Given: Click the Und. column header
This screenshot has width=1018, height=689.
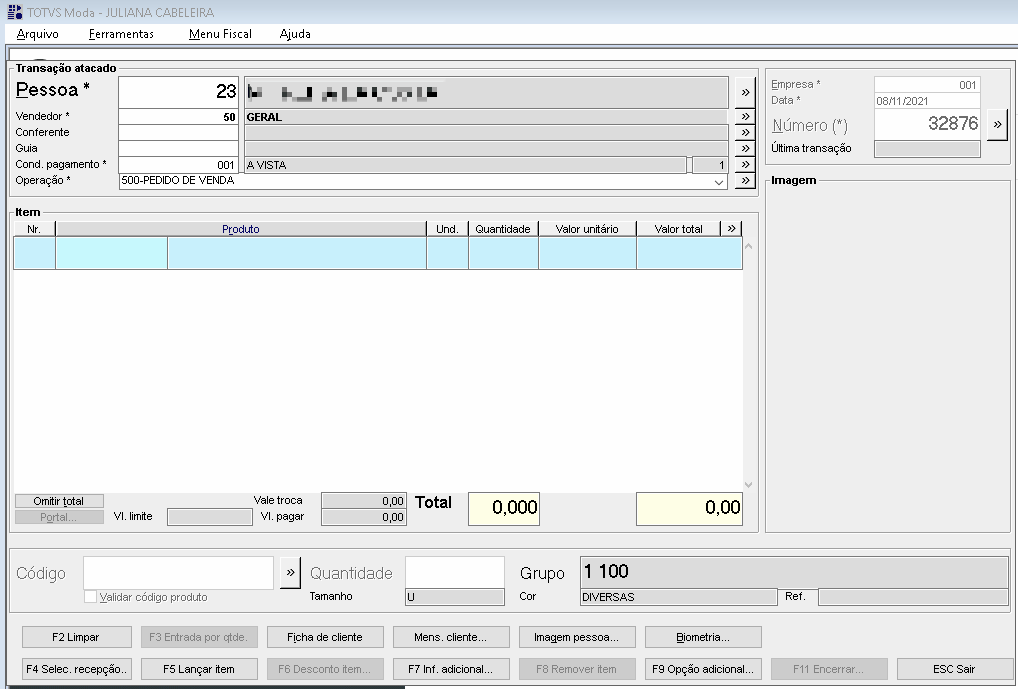Looking at the screenshot, I should [x=447, y=229].
